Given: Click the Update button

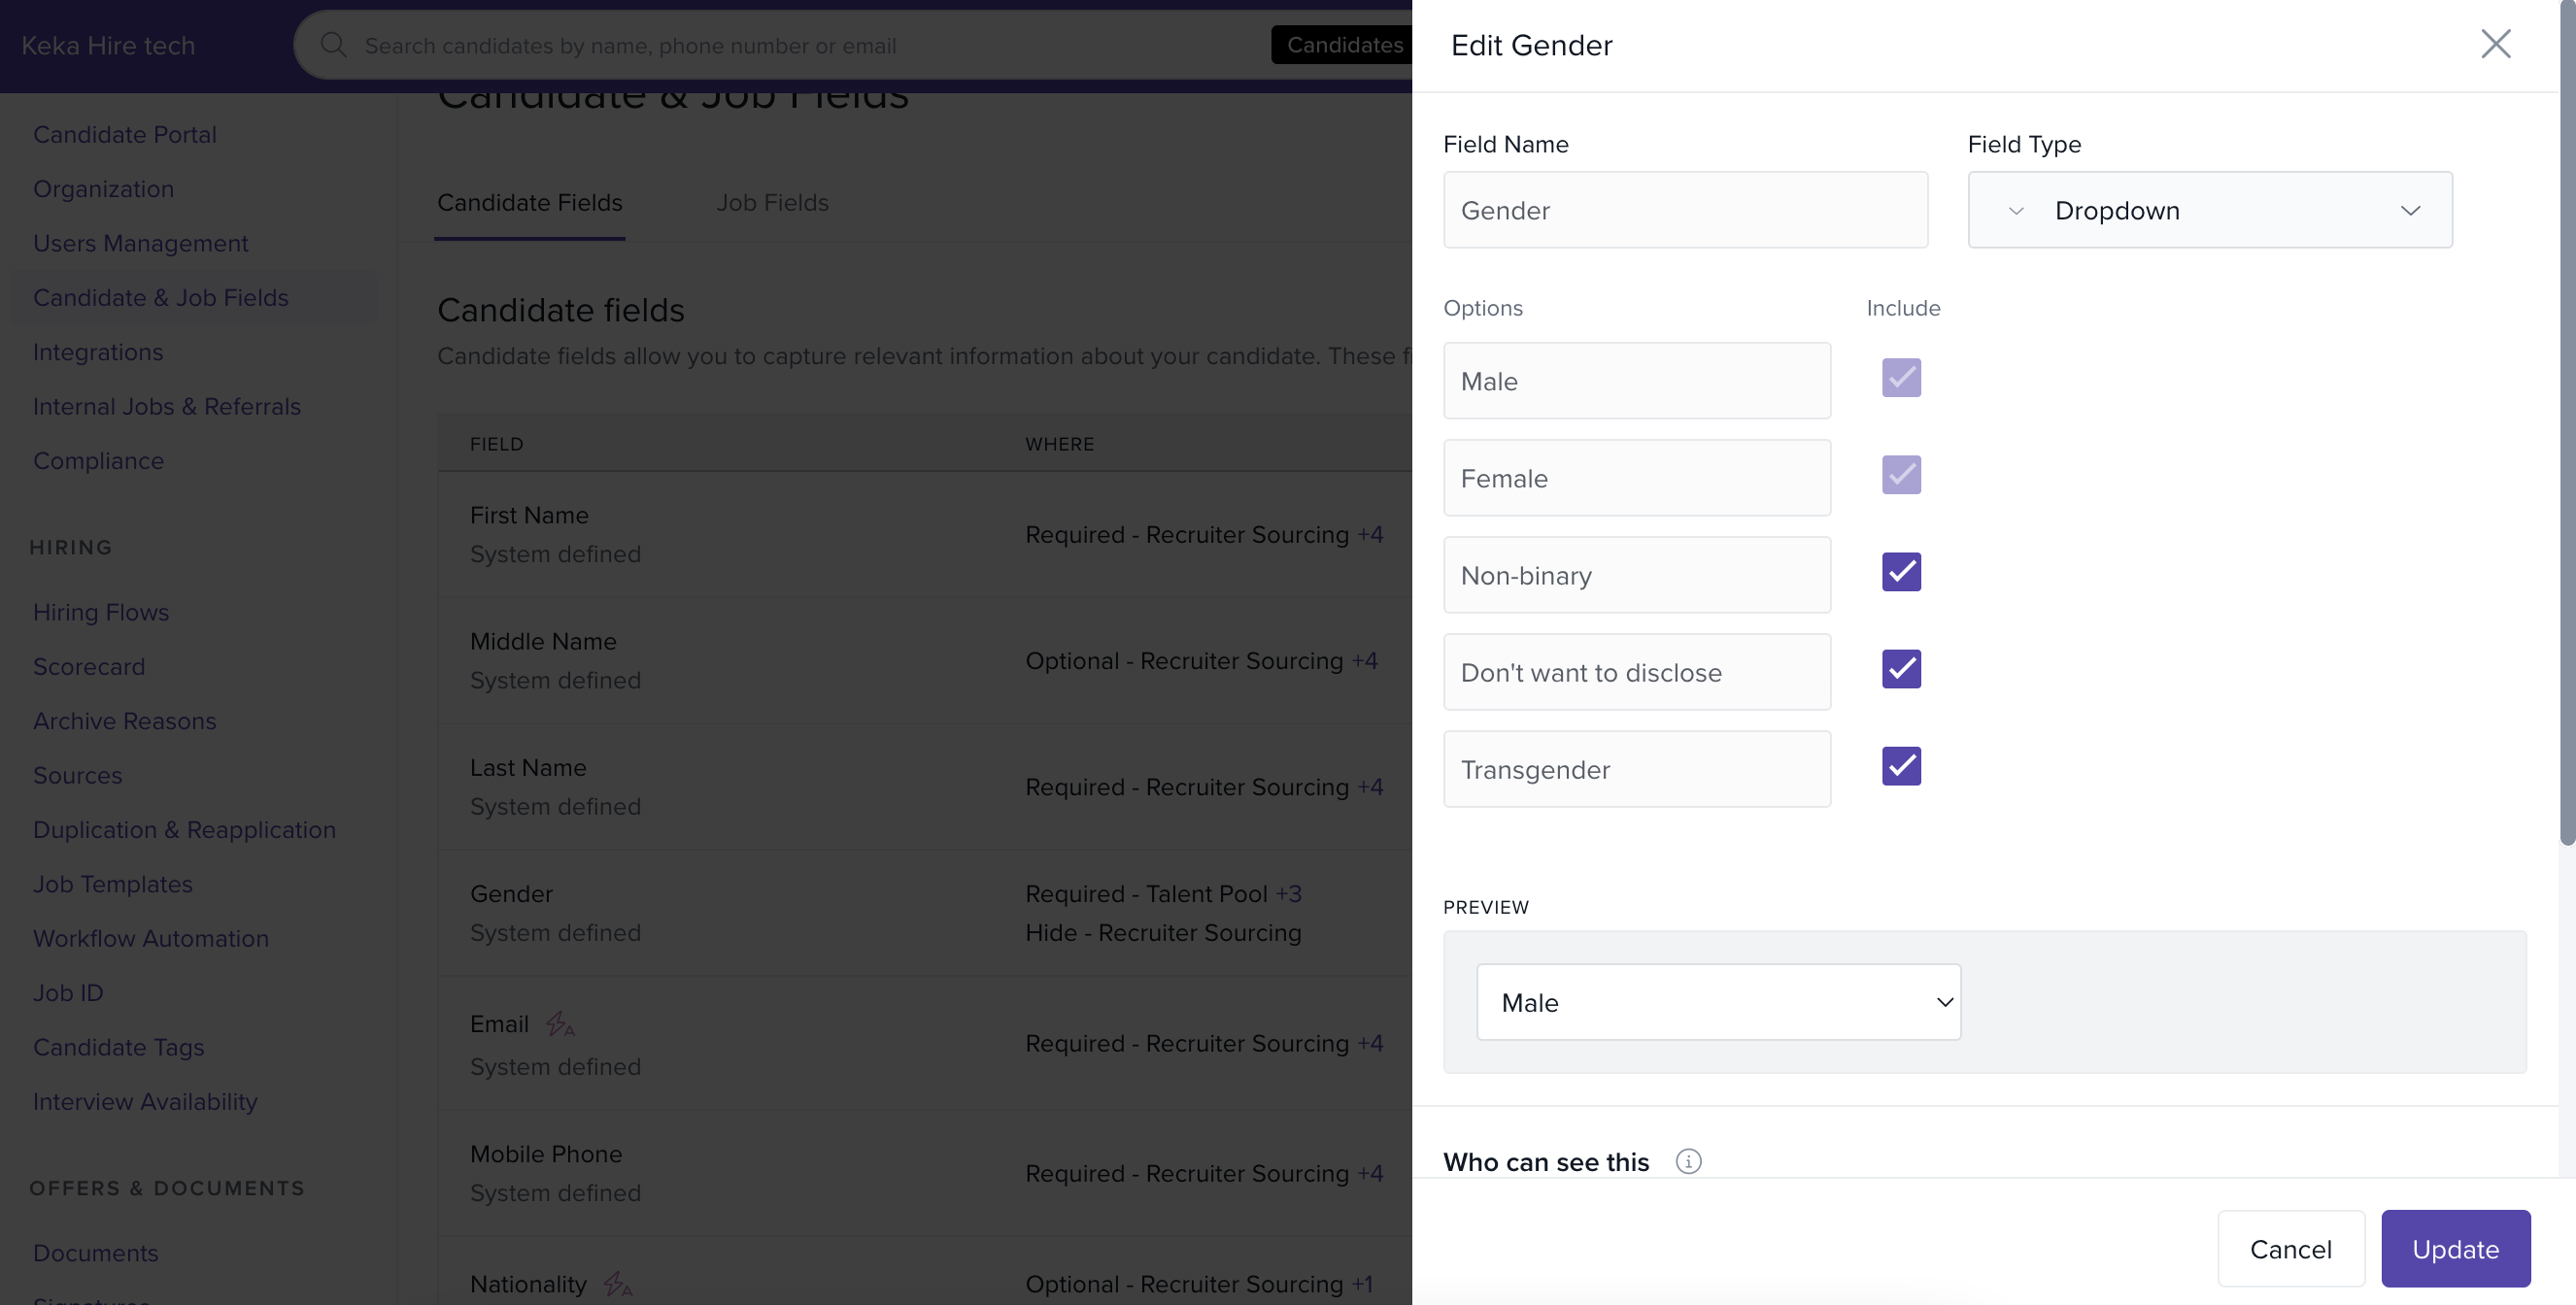Looking at the screenshot, I should [x=2455, y=1249].
